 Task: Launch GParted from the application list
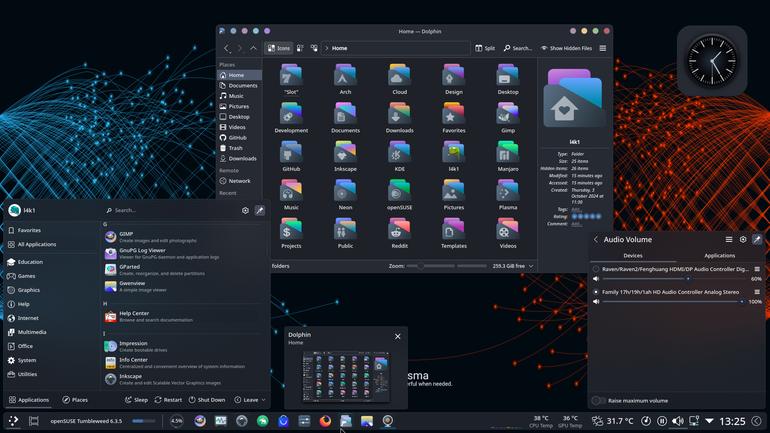(x=185, y=270)
